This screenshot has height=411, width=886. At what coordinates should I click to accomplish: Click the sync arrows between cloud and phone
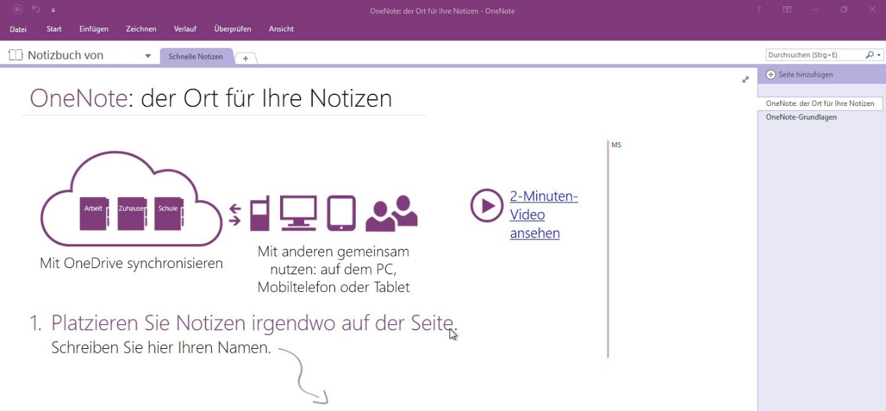pos(235,215)
